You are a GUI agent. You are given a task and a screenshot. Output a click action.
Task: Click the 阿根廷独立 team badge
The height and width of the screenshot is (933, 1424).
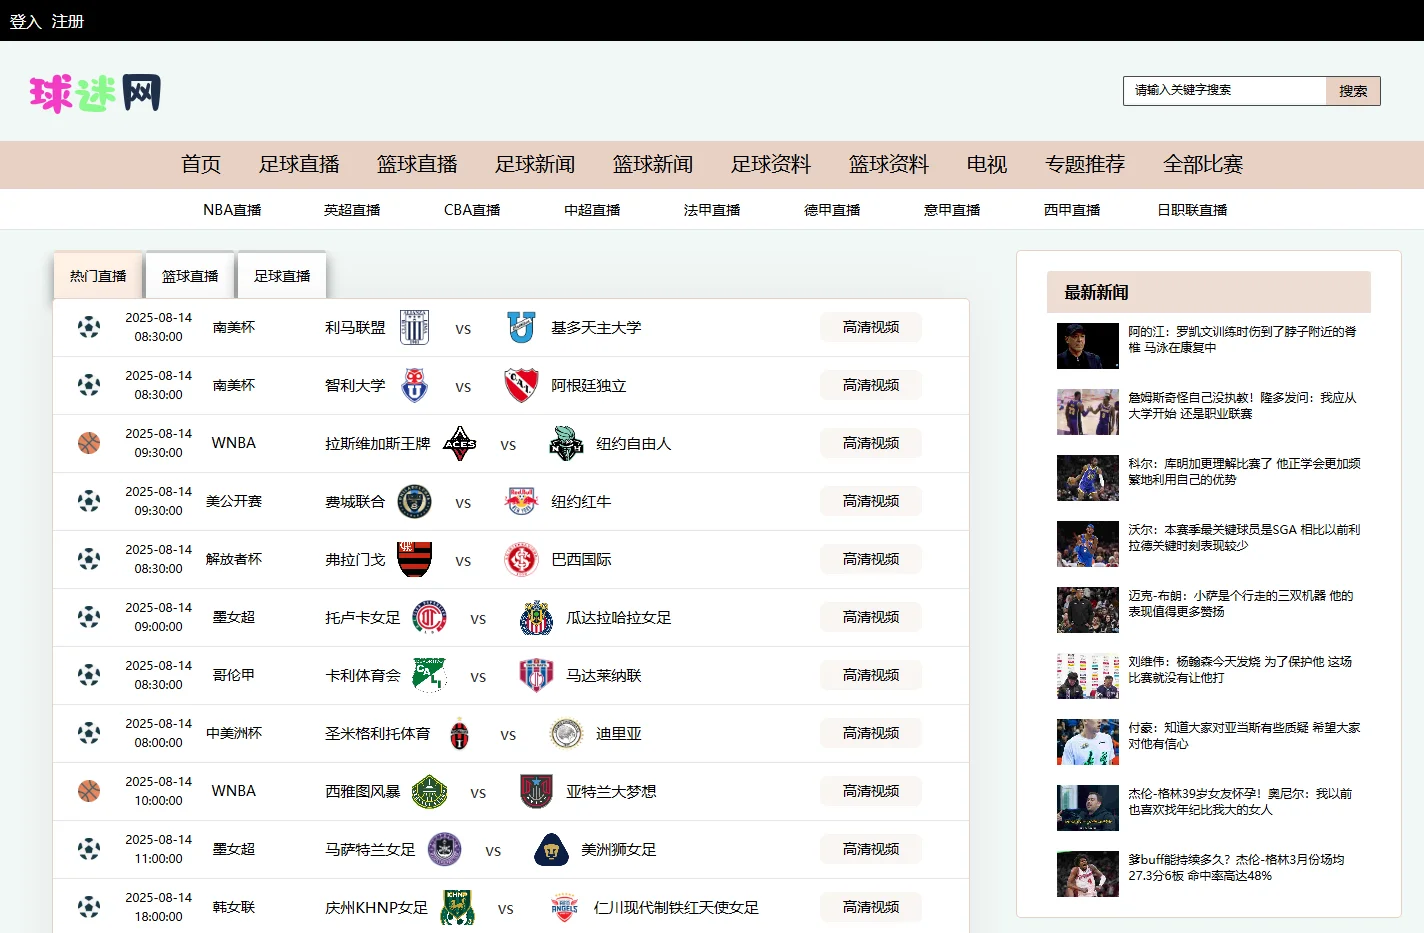521,385
